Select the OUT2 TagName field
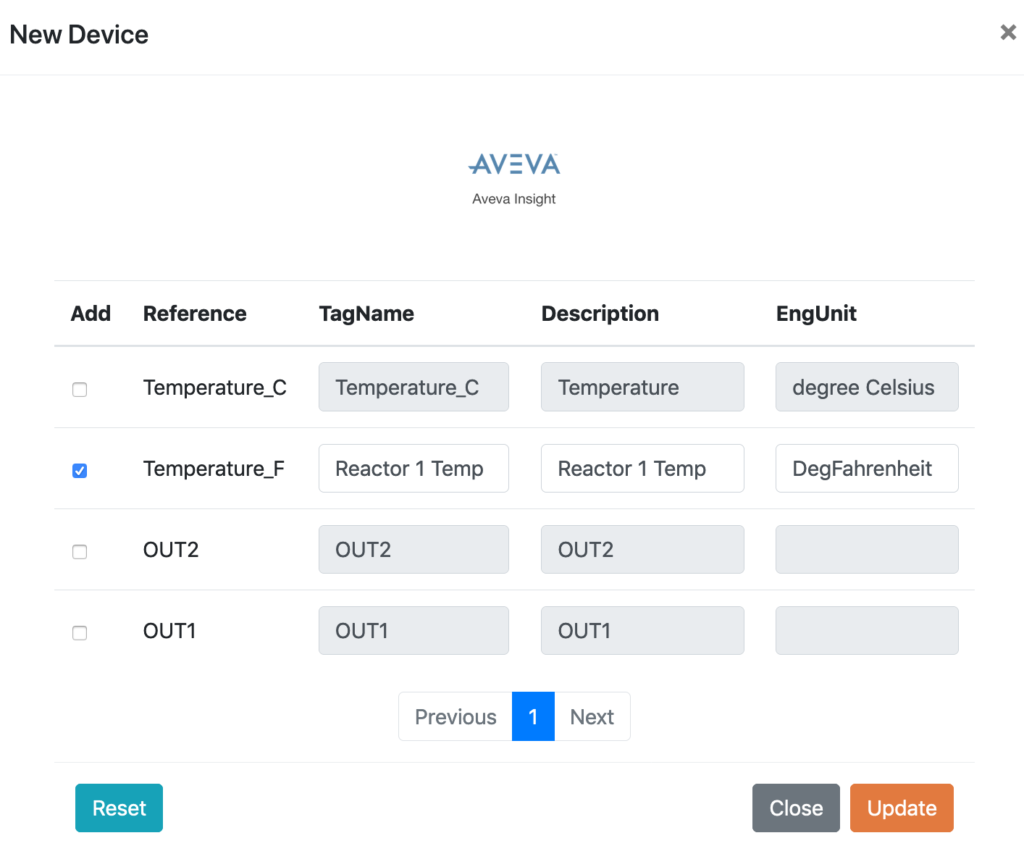This screenshot has width=1024, height=846. [x=413, y=549]
